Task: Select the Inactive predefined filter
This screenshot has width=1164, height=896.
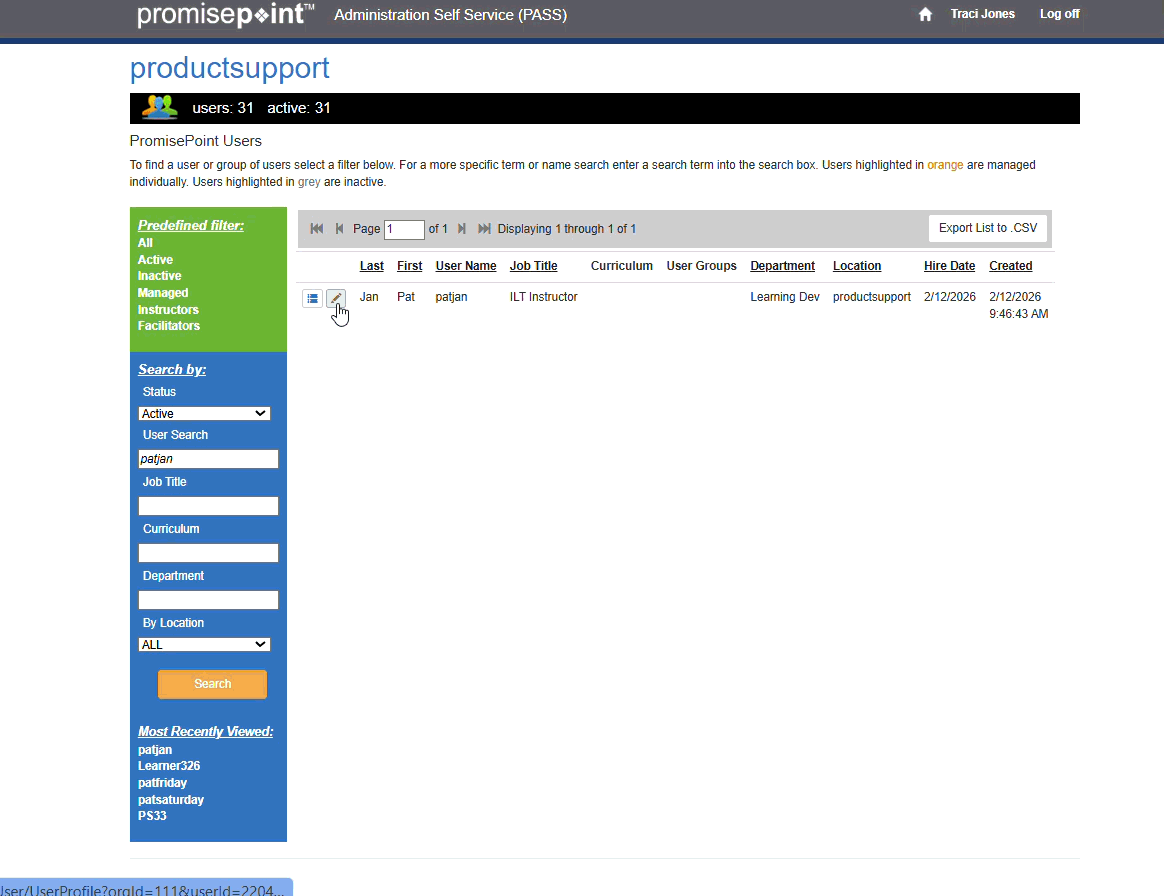Action: point(159,276)
